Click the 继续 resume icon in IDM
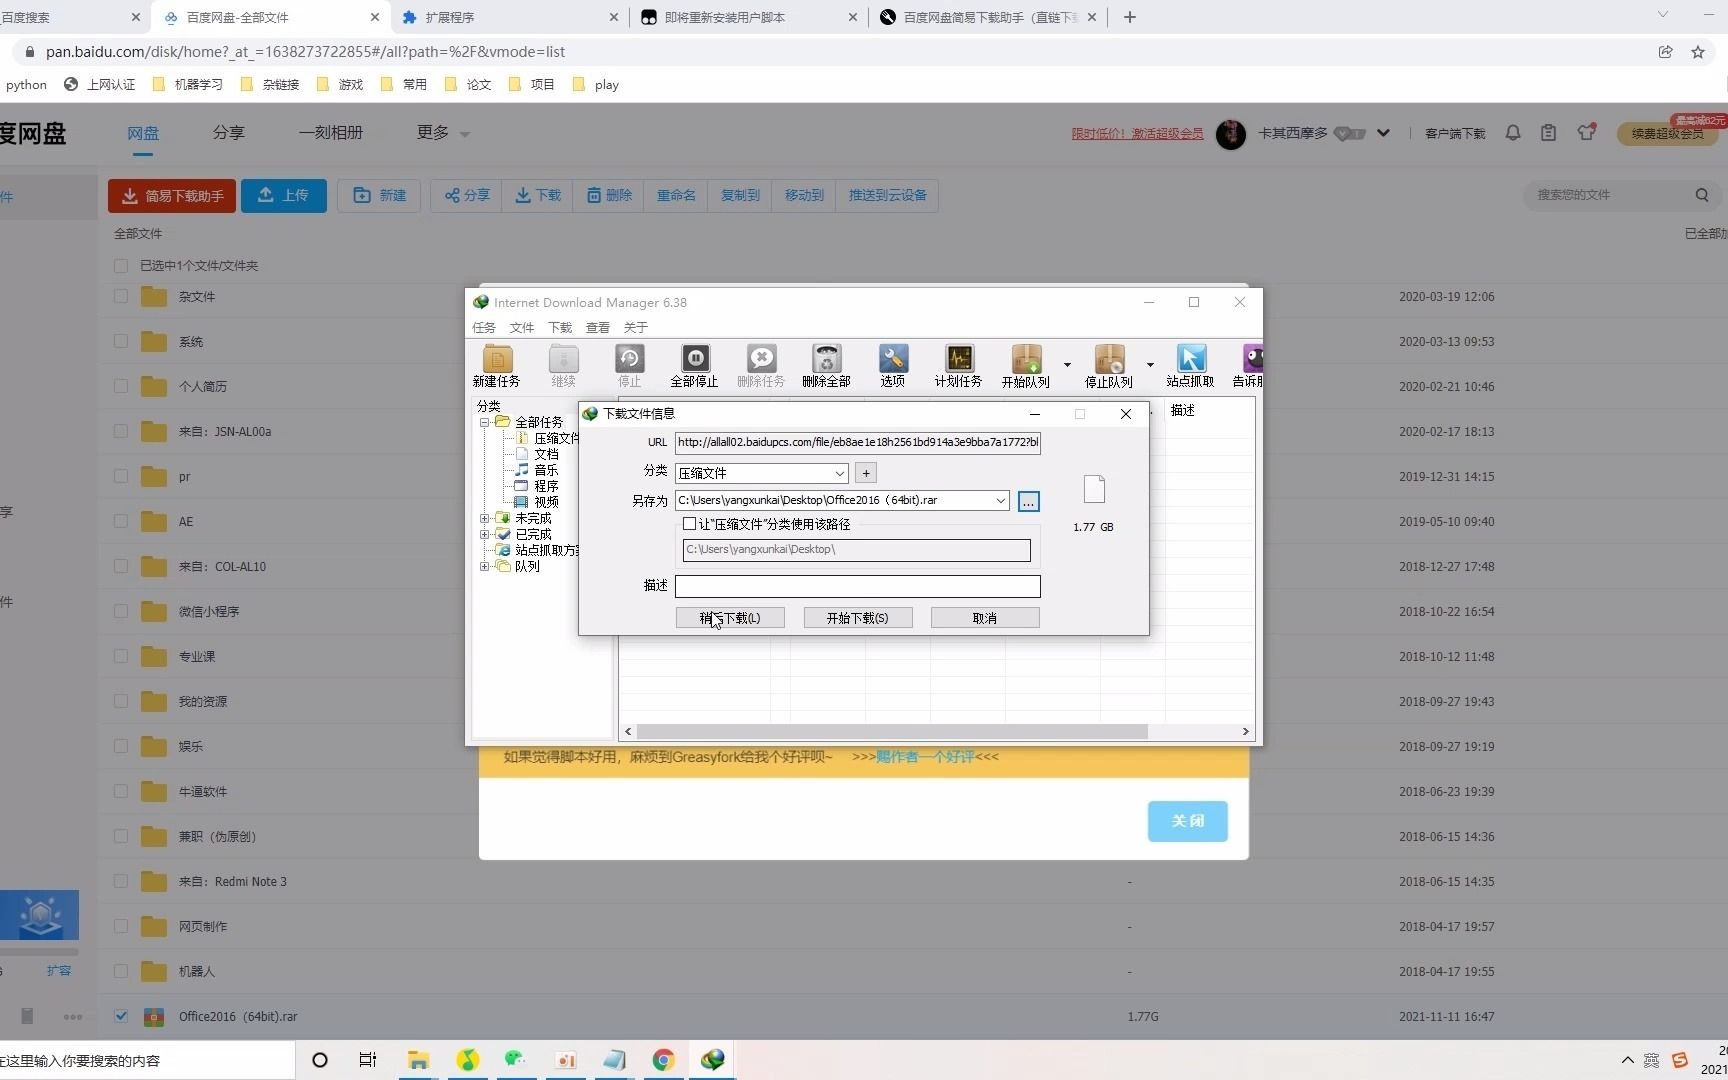The height and width of the screenshot is (1080, 1728). pyautogui.click(x=564, y=365)
